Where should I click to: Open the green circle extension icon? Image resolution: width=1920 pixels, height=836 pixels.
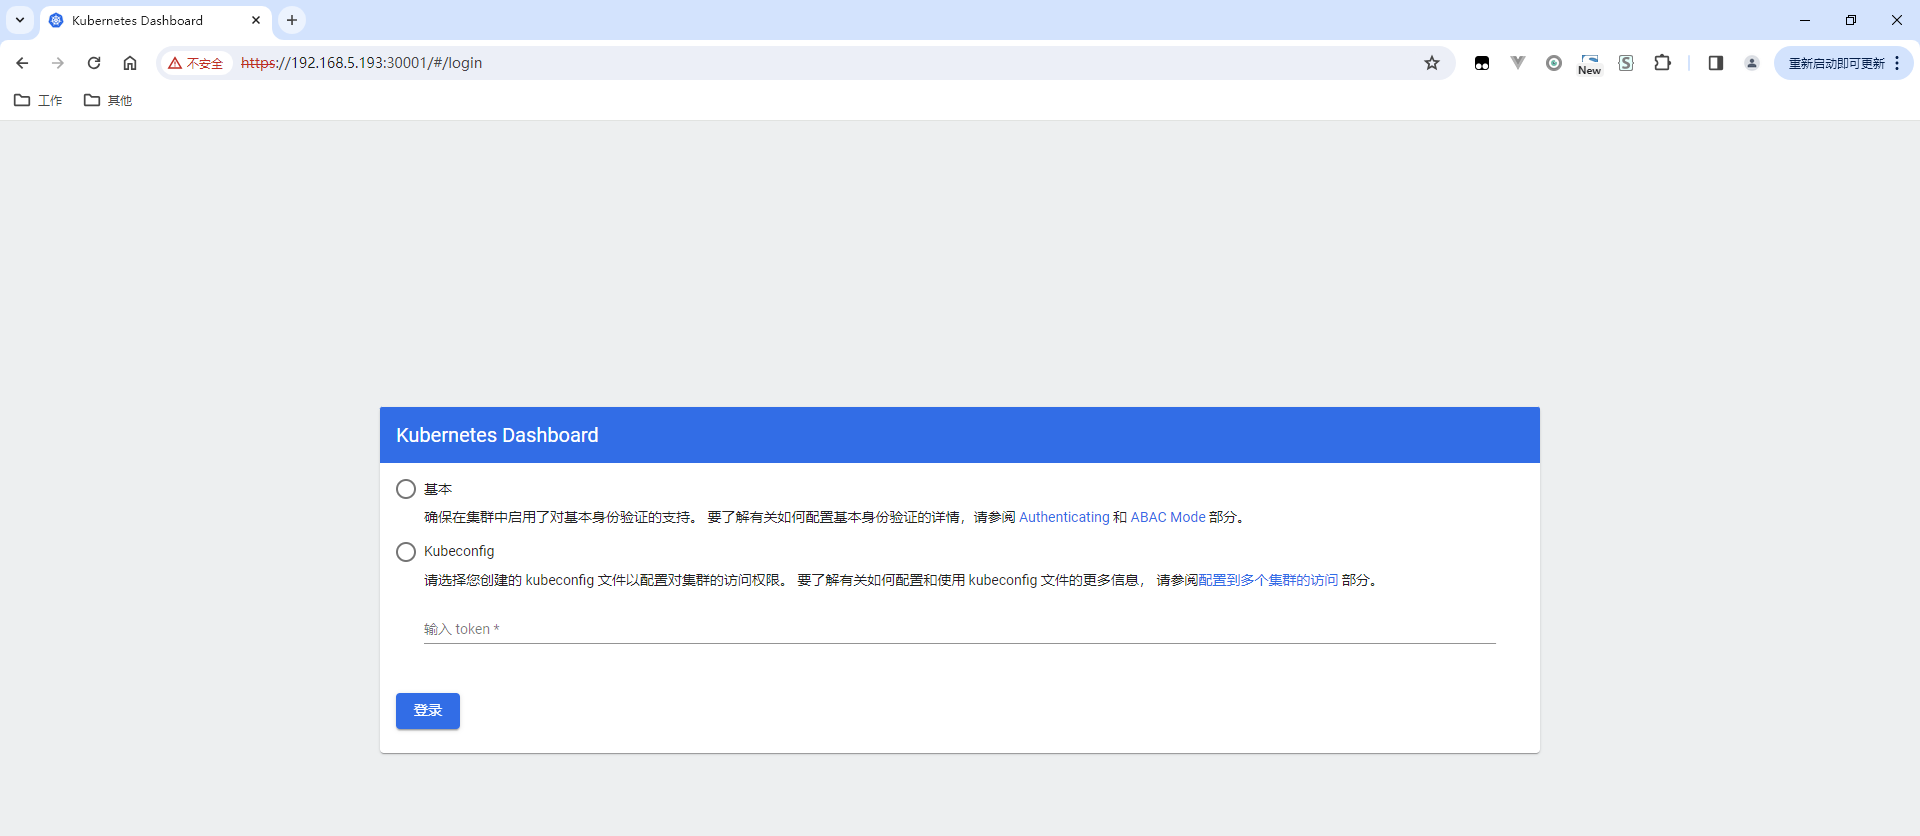[1554, 63]
